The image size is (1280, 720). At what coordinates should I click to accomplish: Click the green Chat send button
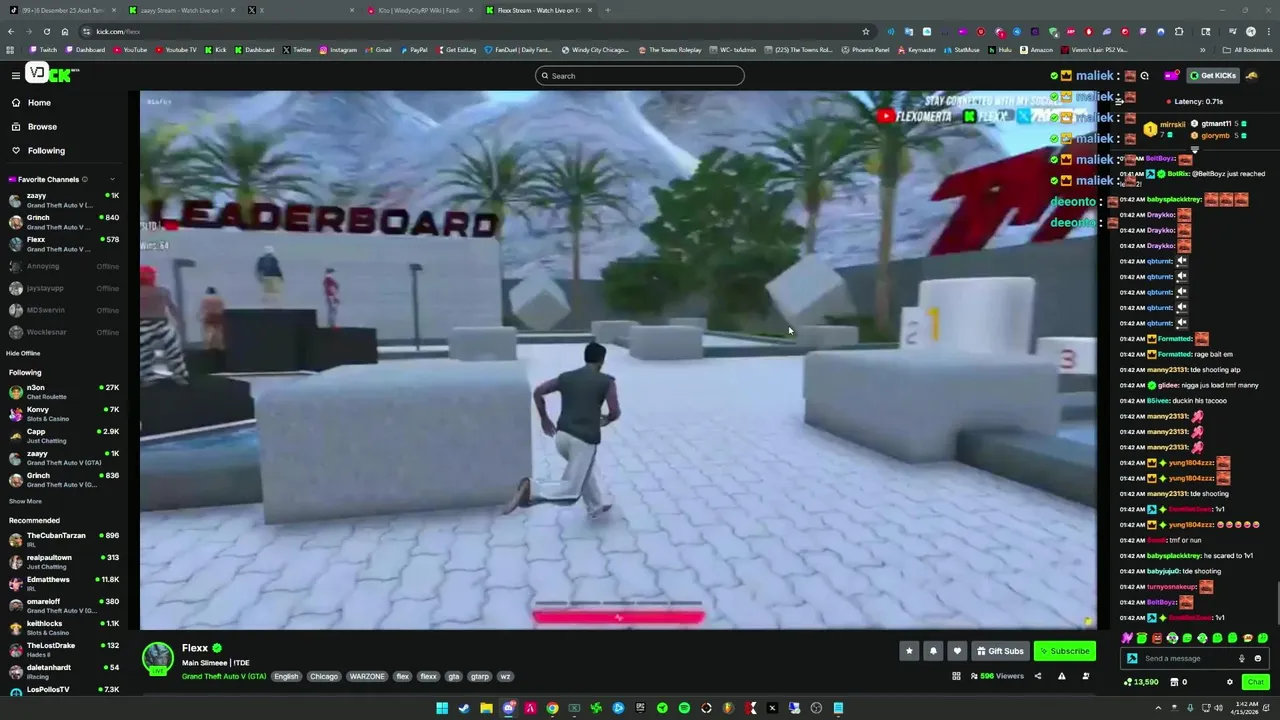1255,682
